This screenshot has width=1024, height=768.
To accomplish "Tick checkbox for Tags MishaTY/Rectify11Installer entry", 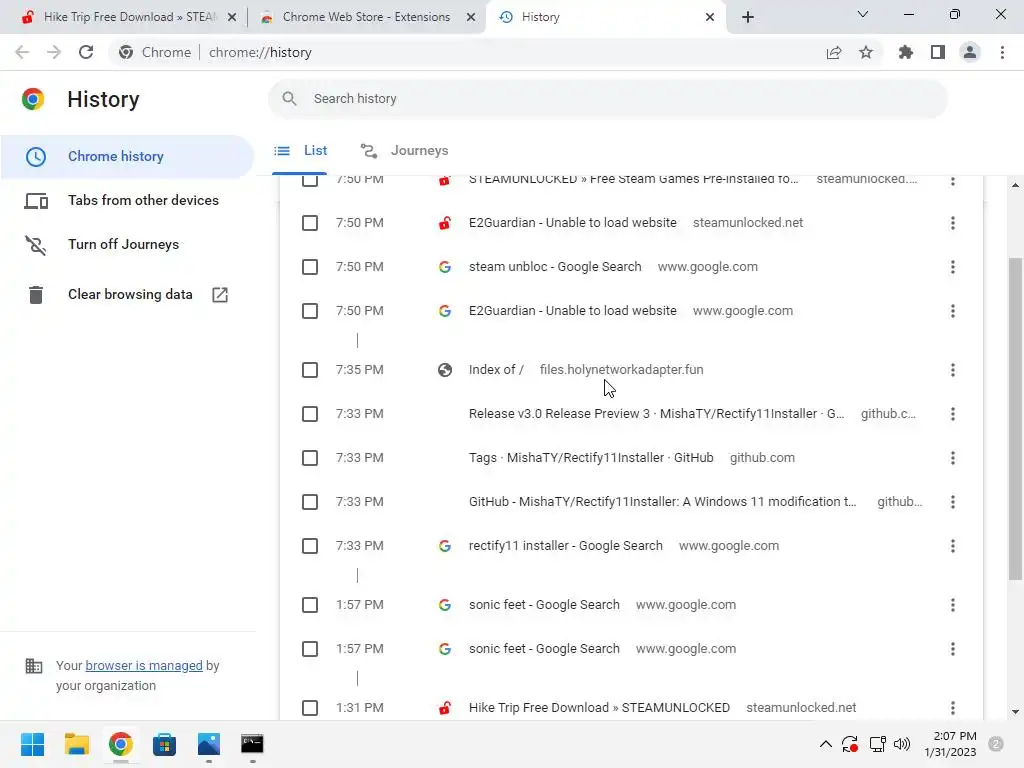I will (310, 458).
